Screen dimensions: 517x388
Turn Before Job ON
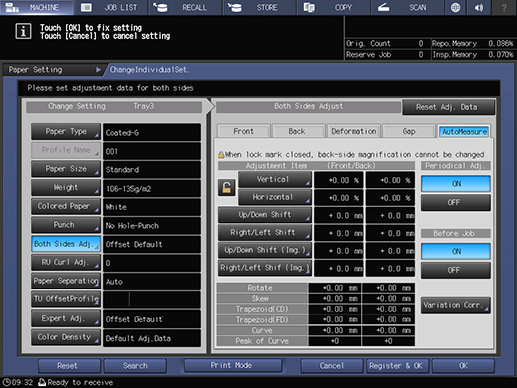[456, 251]
